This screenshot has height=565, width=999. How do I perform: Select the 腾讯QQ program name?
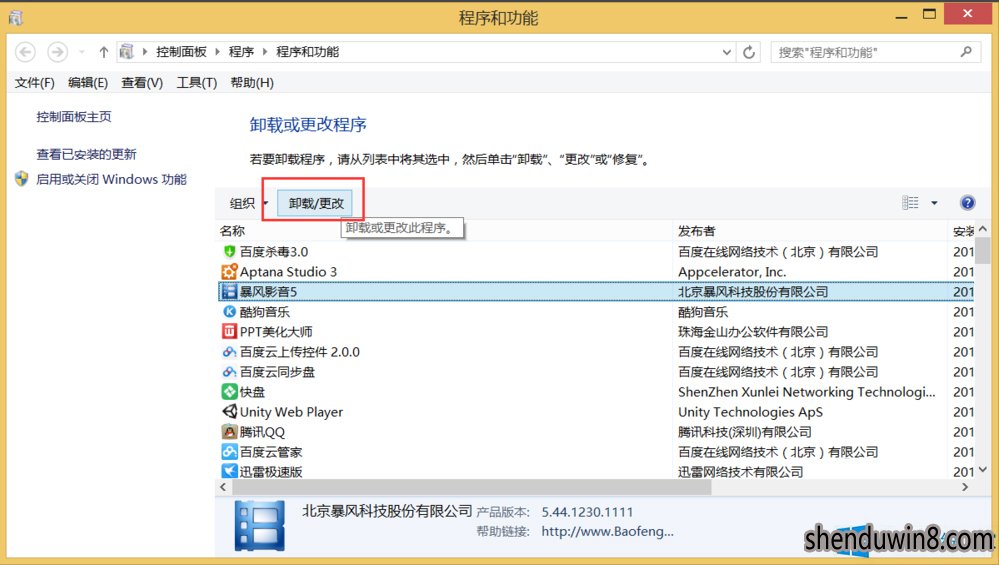[x=262, y=432]
